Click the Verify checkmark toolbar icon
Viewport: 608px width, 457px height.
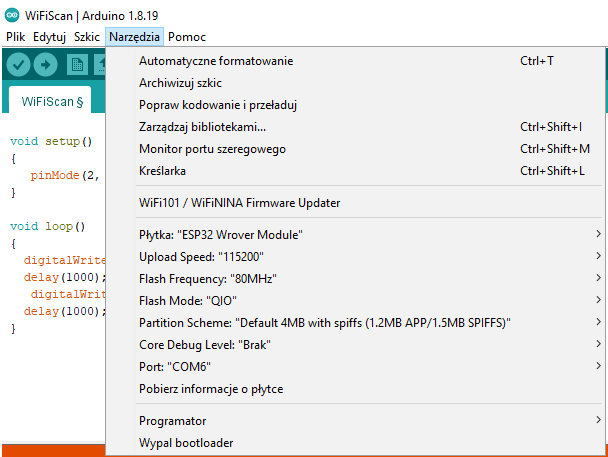click(x=18, y=64)
